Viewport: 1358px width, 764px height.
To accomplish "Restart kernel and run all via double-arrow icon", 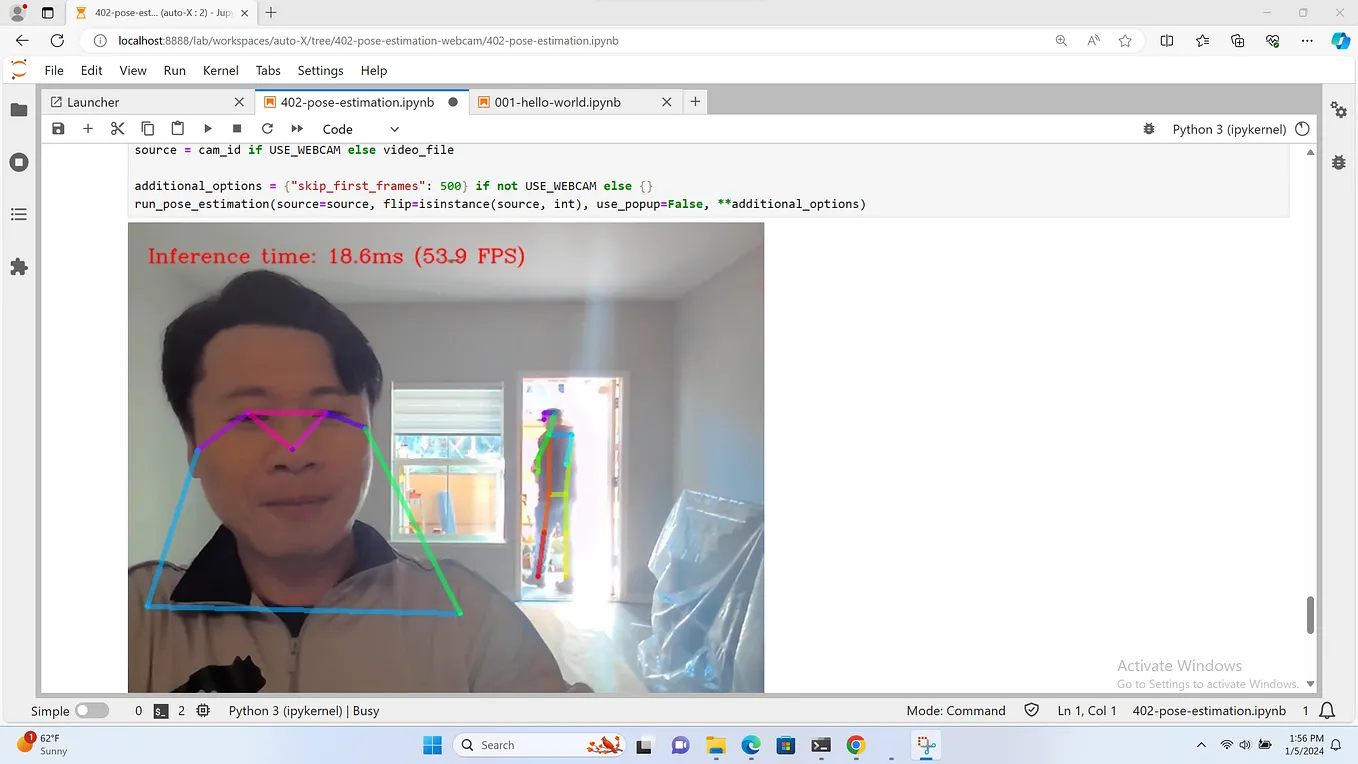I will pyautogui.click(x=297, y=128).
